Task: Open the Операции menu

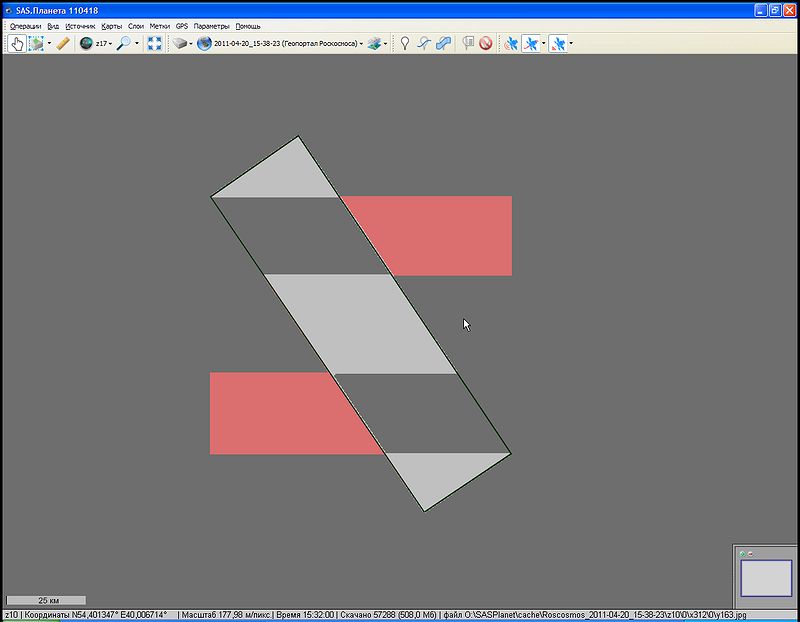Action: [25, 26]
